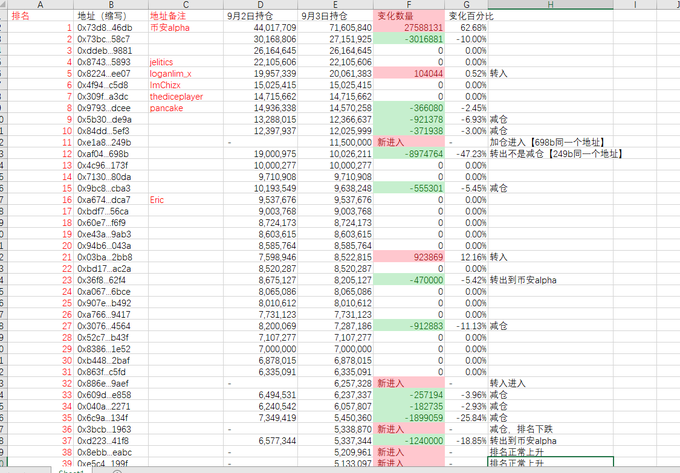This screenshot has width=680, height=473.
Task: Select column F header
Action: coord(409,5)
